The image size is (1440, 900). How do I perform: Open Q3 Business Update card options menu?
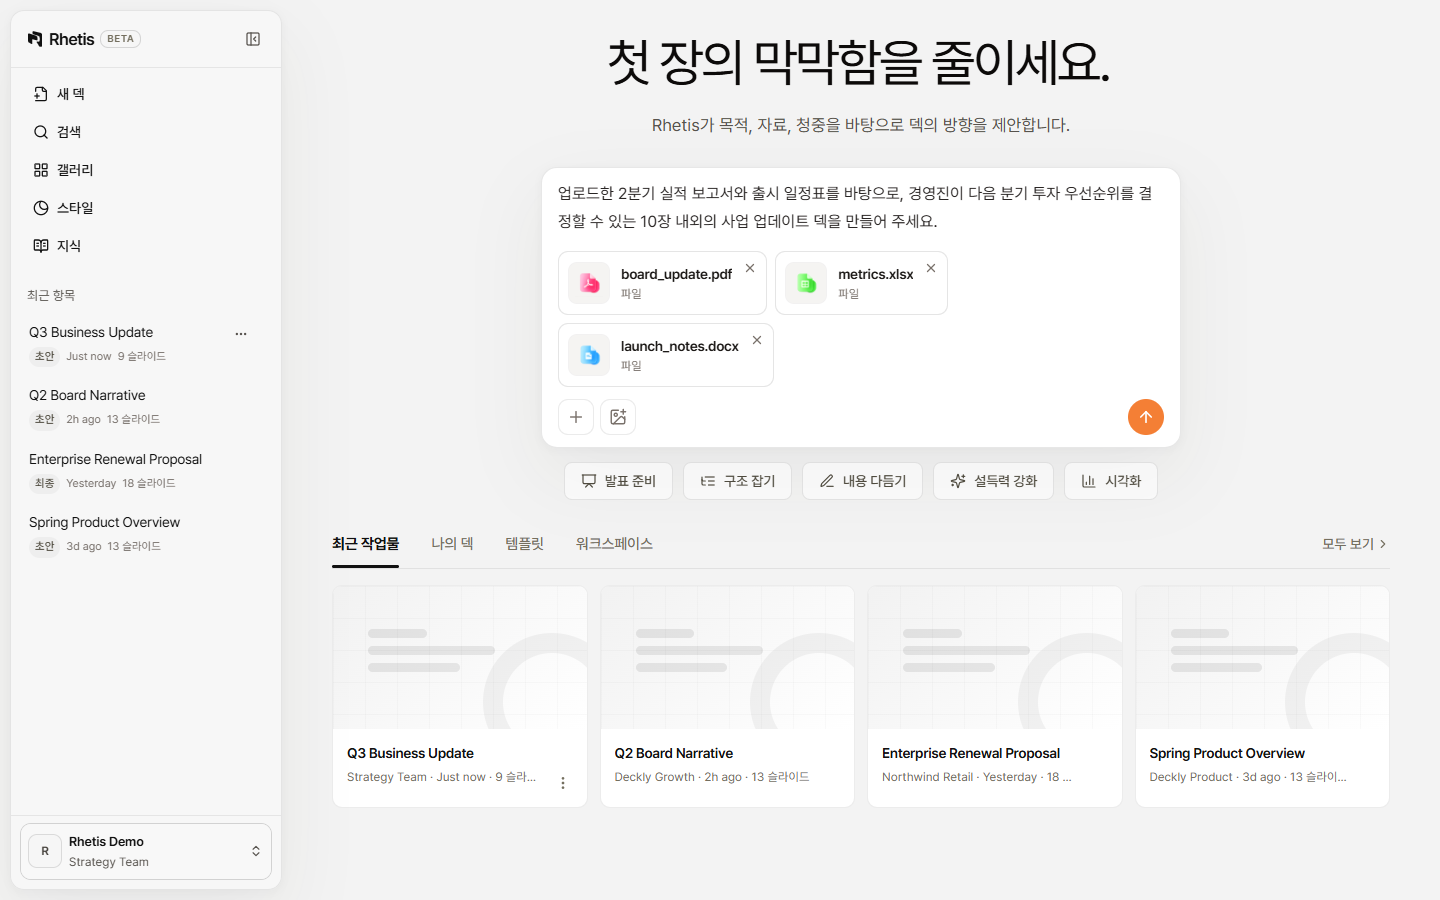[x=563, y=783]
